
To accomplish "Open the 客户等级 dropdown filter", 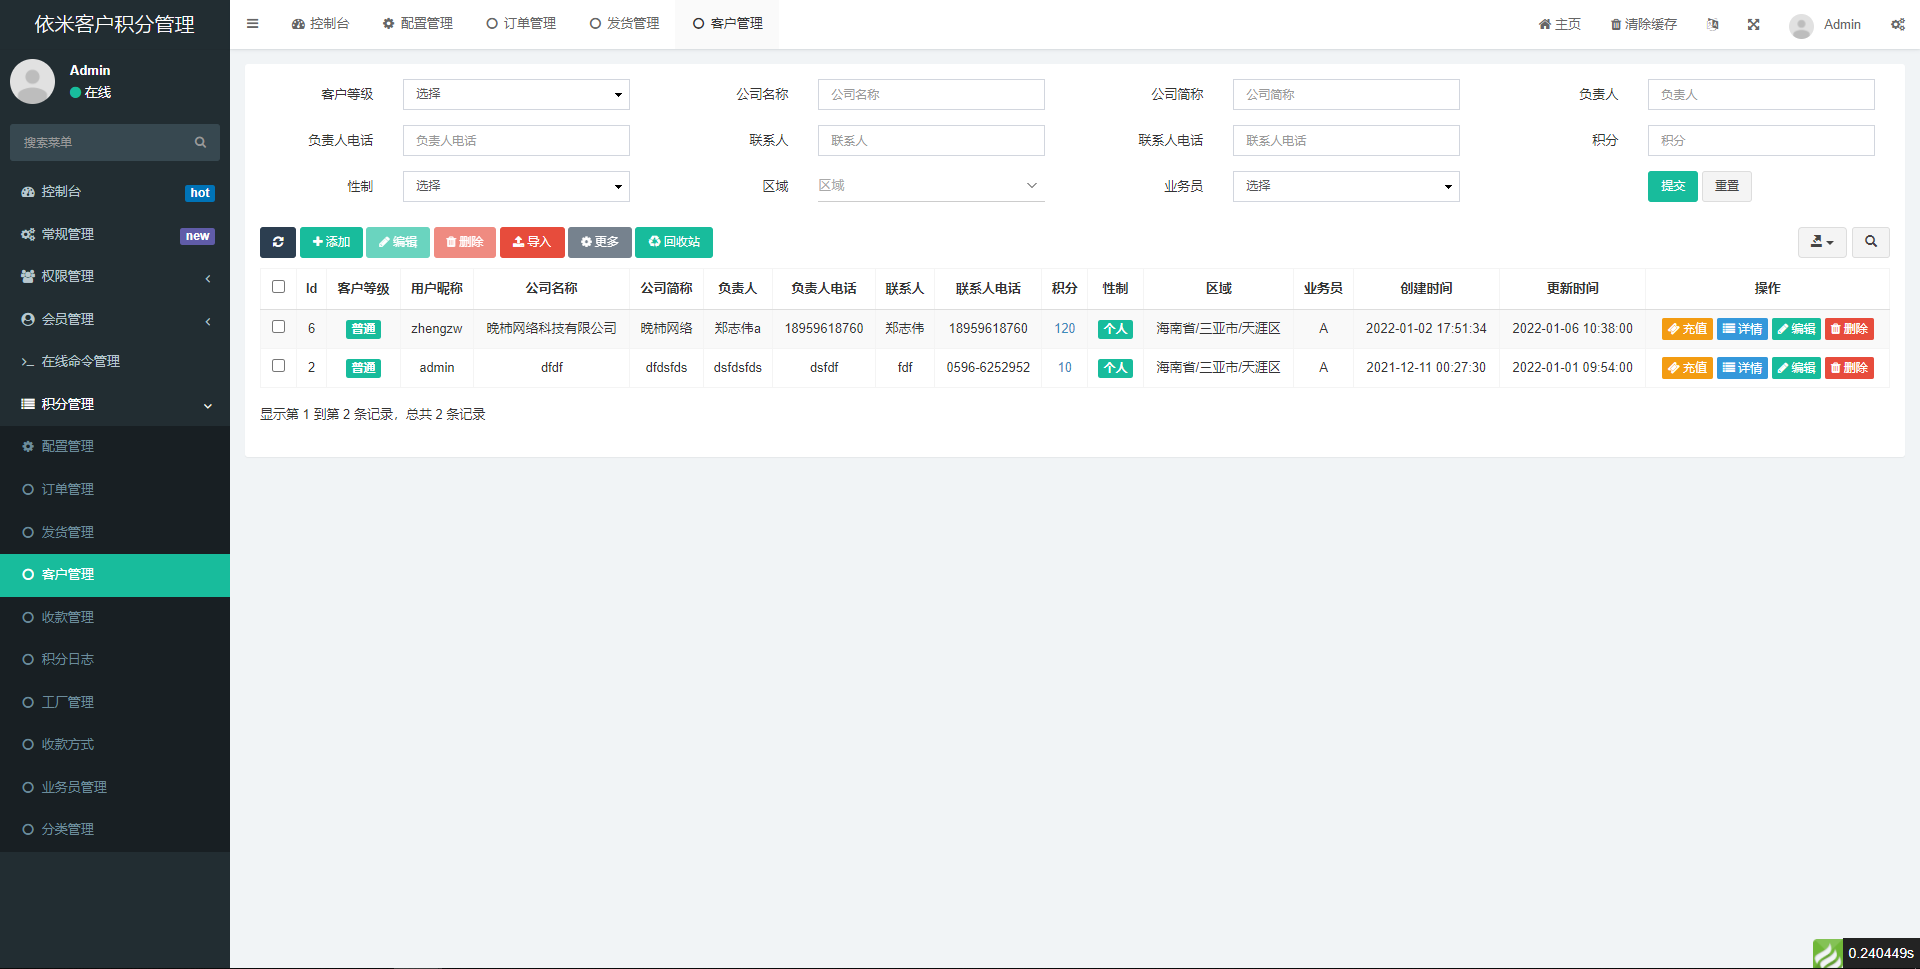I will click(x=516, y=94).
